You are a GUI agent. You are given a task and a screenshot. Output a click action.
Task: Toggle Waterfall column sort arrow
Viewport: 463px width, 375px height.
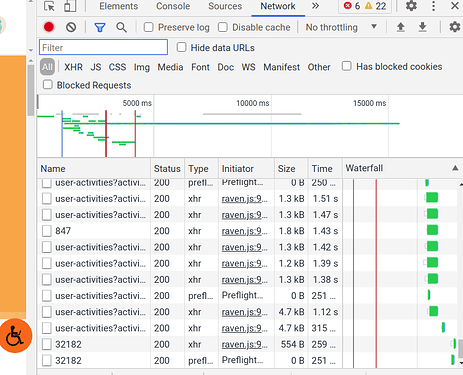tap(455, 168)
